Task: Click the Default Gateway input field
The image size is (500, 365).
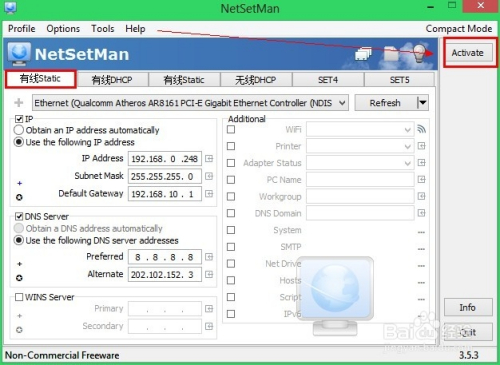Action: (x=165, y=194)
